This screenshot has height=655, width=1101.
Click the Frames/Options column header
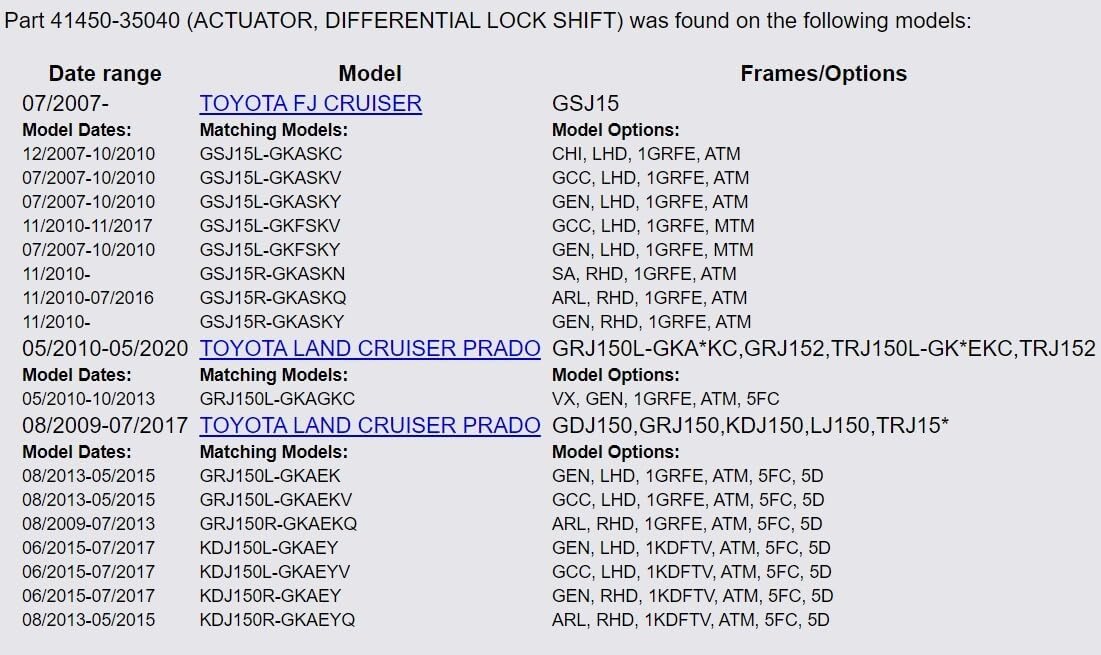(x=824, y=74)
